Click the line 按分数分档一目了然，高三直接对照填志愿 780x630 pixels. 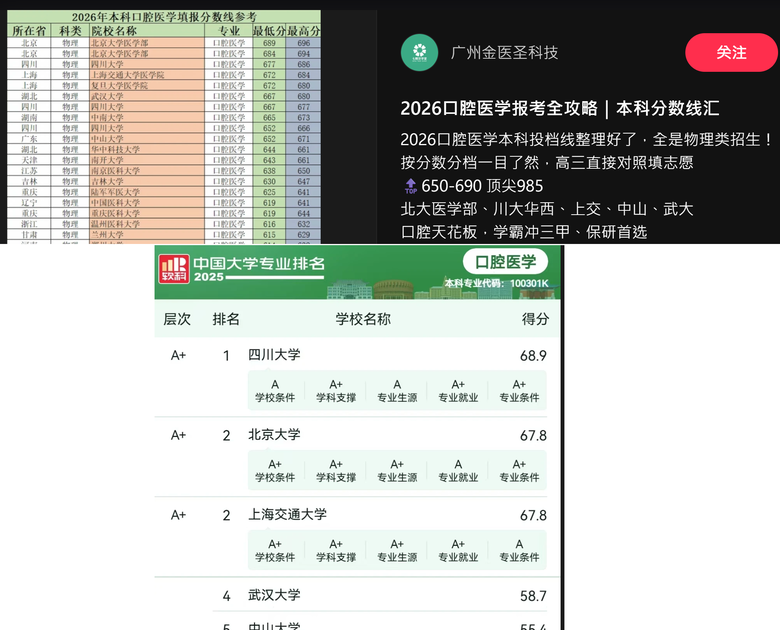(547, 162)
